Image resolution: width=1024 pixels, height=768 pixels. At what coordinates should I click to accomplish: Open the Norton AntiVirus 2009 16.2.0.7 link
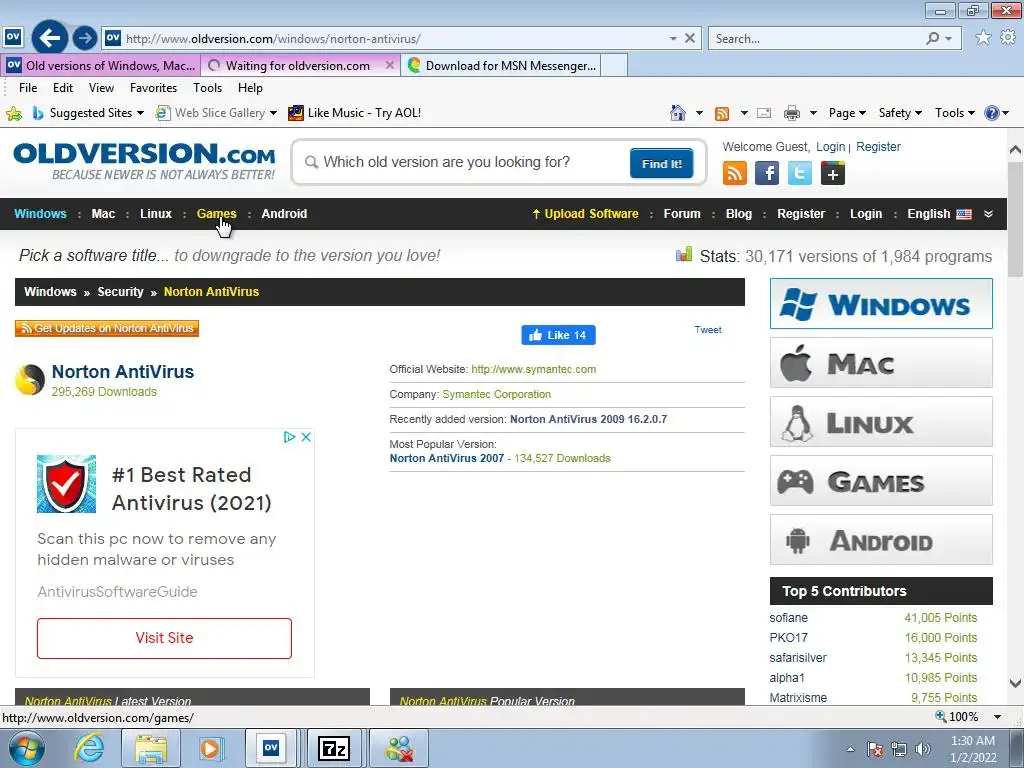588,419
